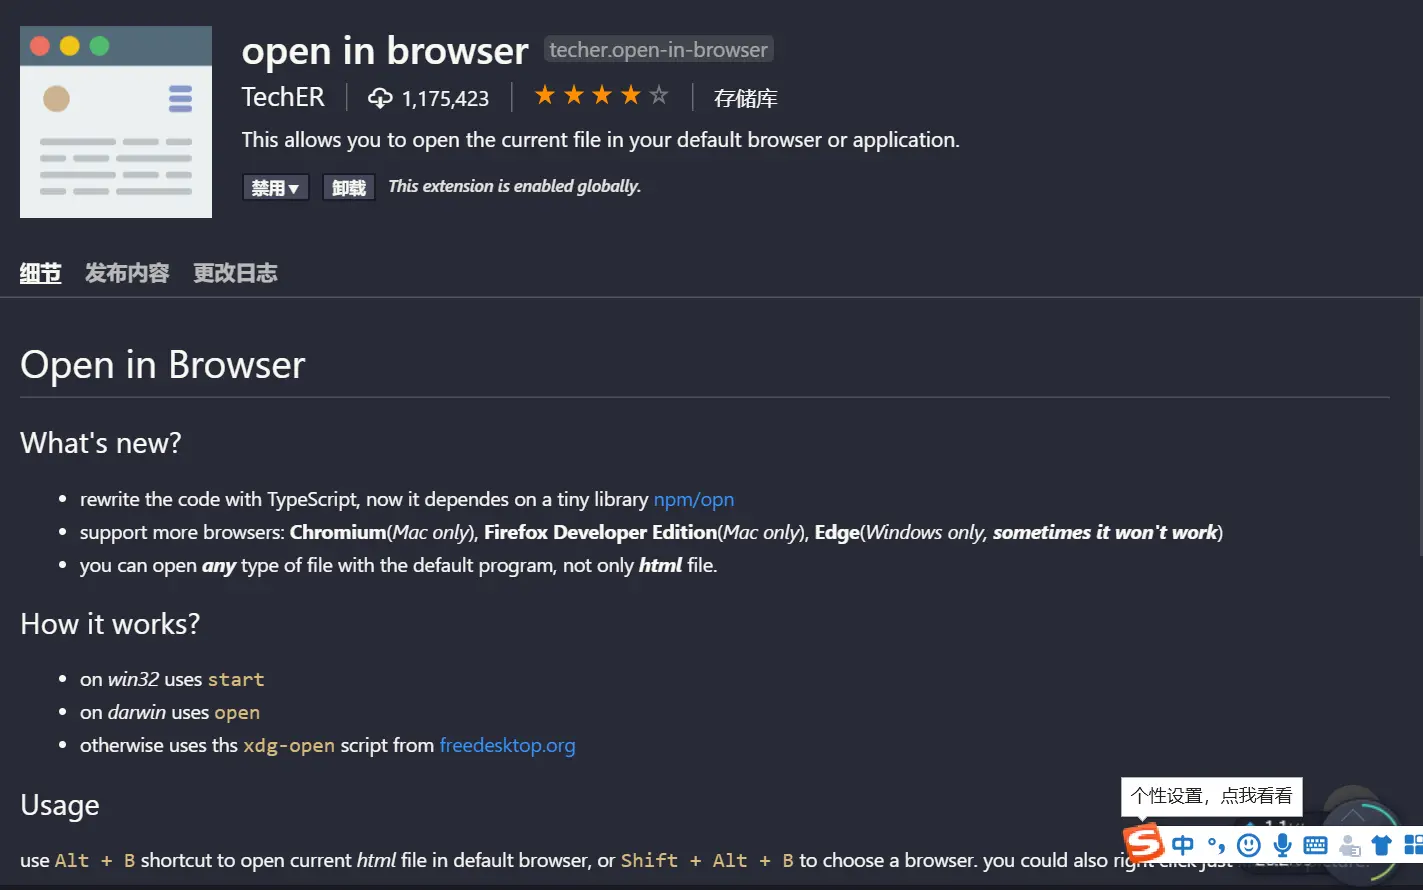Screen dimensions: 1423x890
Task: Click the 个性设置，点我看看 tooltip
Action: tap(1211, 796)
